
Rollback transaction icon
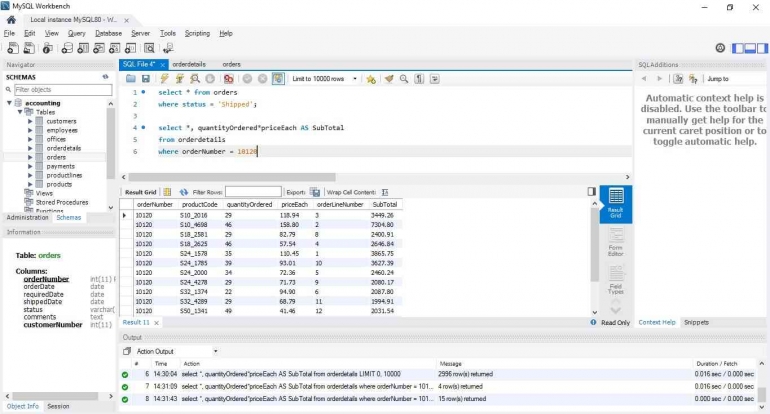pyautogui.click(x=263, y=79)
